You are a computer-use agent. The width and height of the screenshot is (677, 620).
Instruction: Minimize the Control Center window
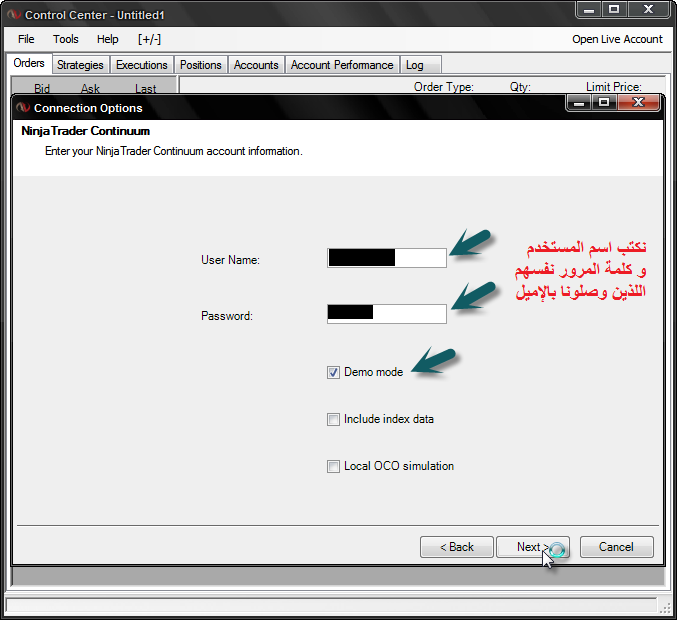coord(589,9)
